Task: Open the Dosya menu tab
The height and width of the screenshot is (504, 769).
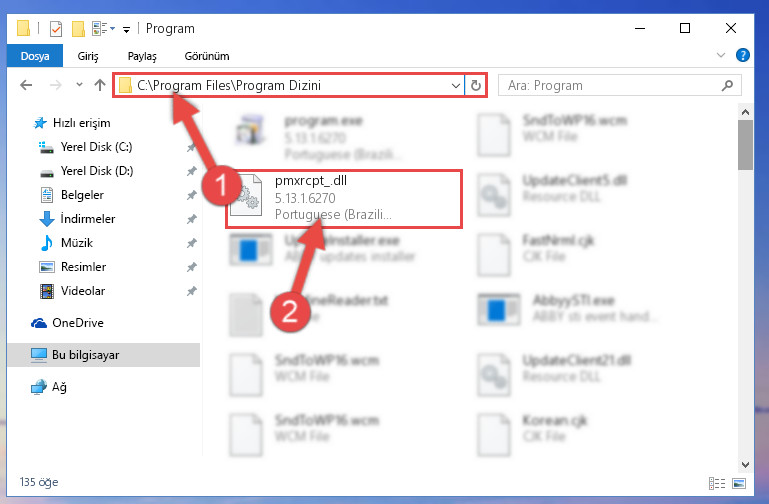Action: (x=35, y=56)
